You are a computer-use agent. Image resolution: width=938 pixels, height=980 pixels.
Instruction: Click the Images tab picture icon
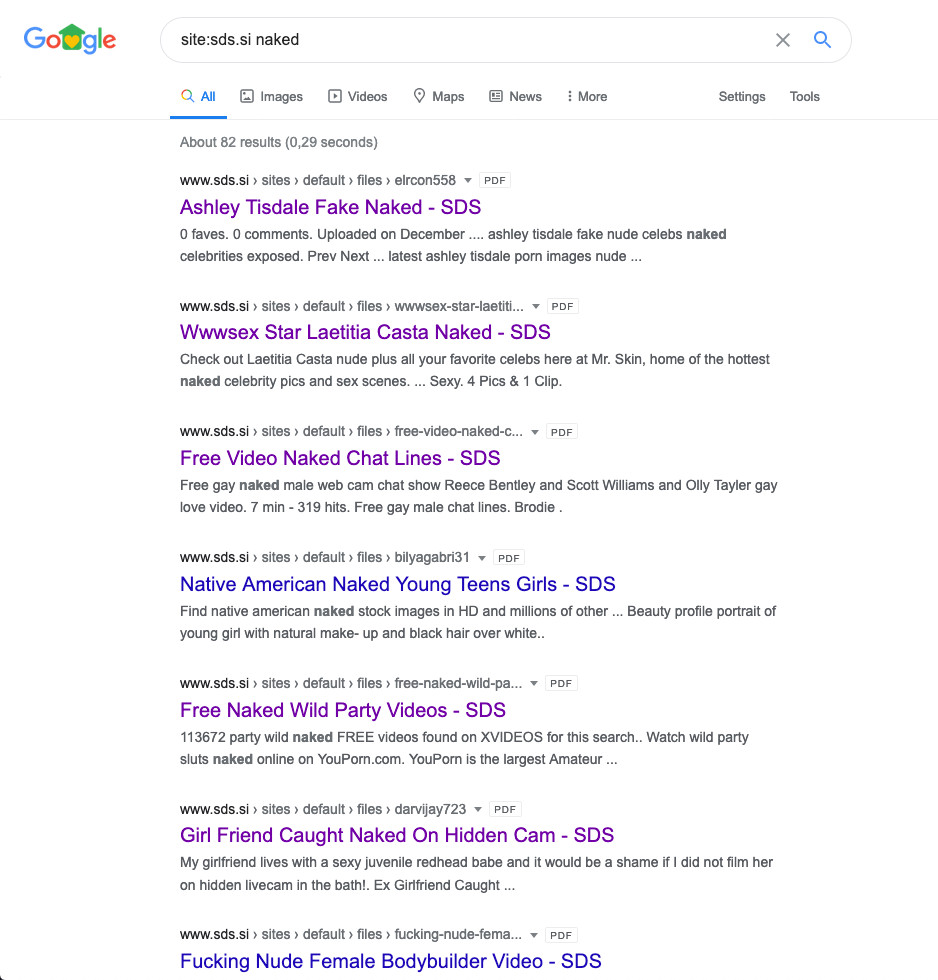247,96
